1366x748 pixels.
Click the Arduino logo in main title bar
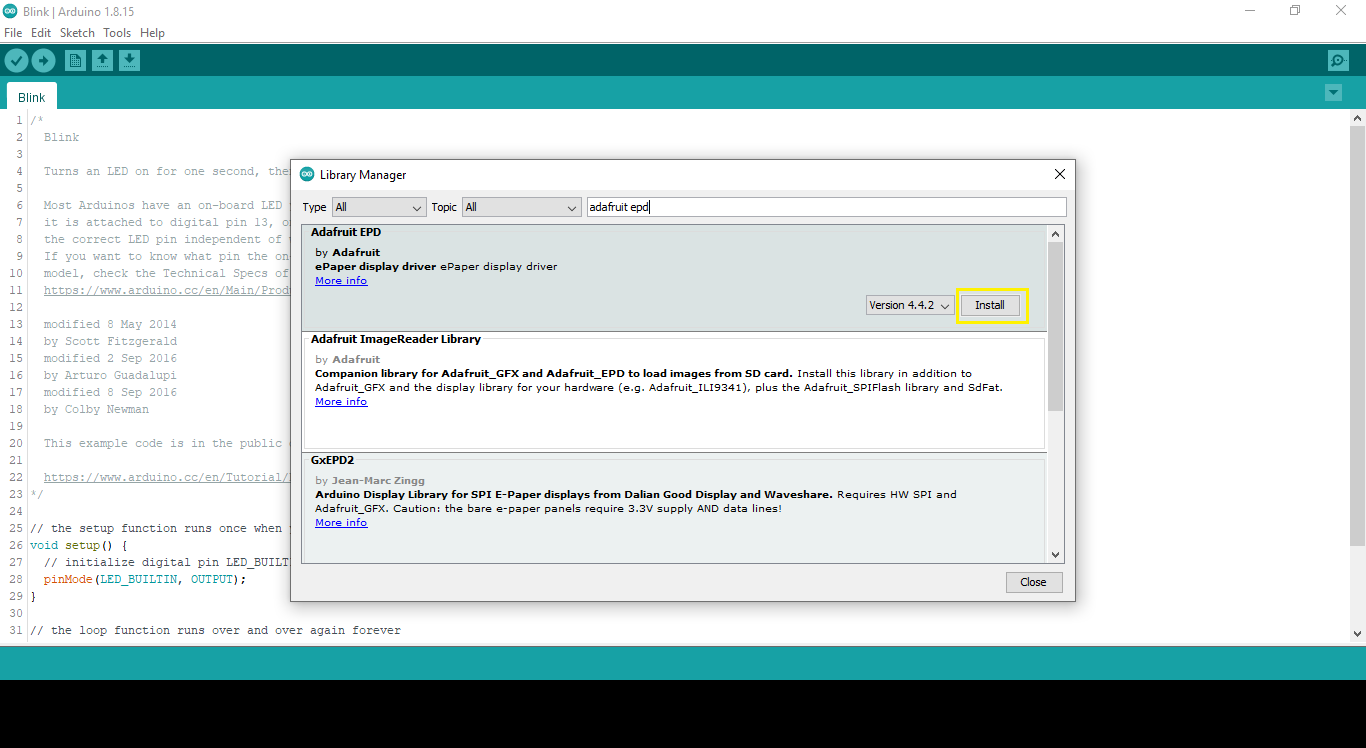tap(10, 10)
